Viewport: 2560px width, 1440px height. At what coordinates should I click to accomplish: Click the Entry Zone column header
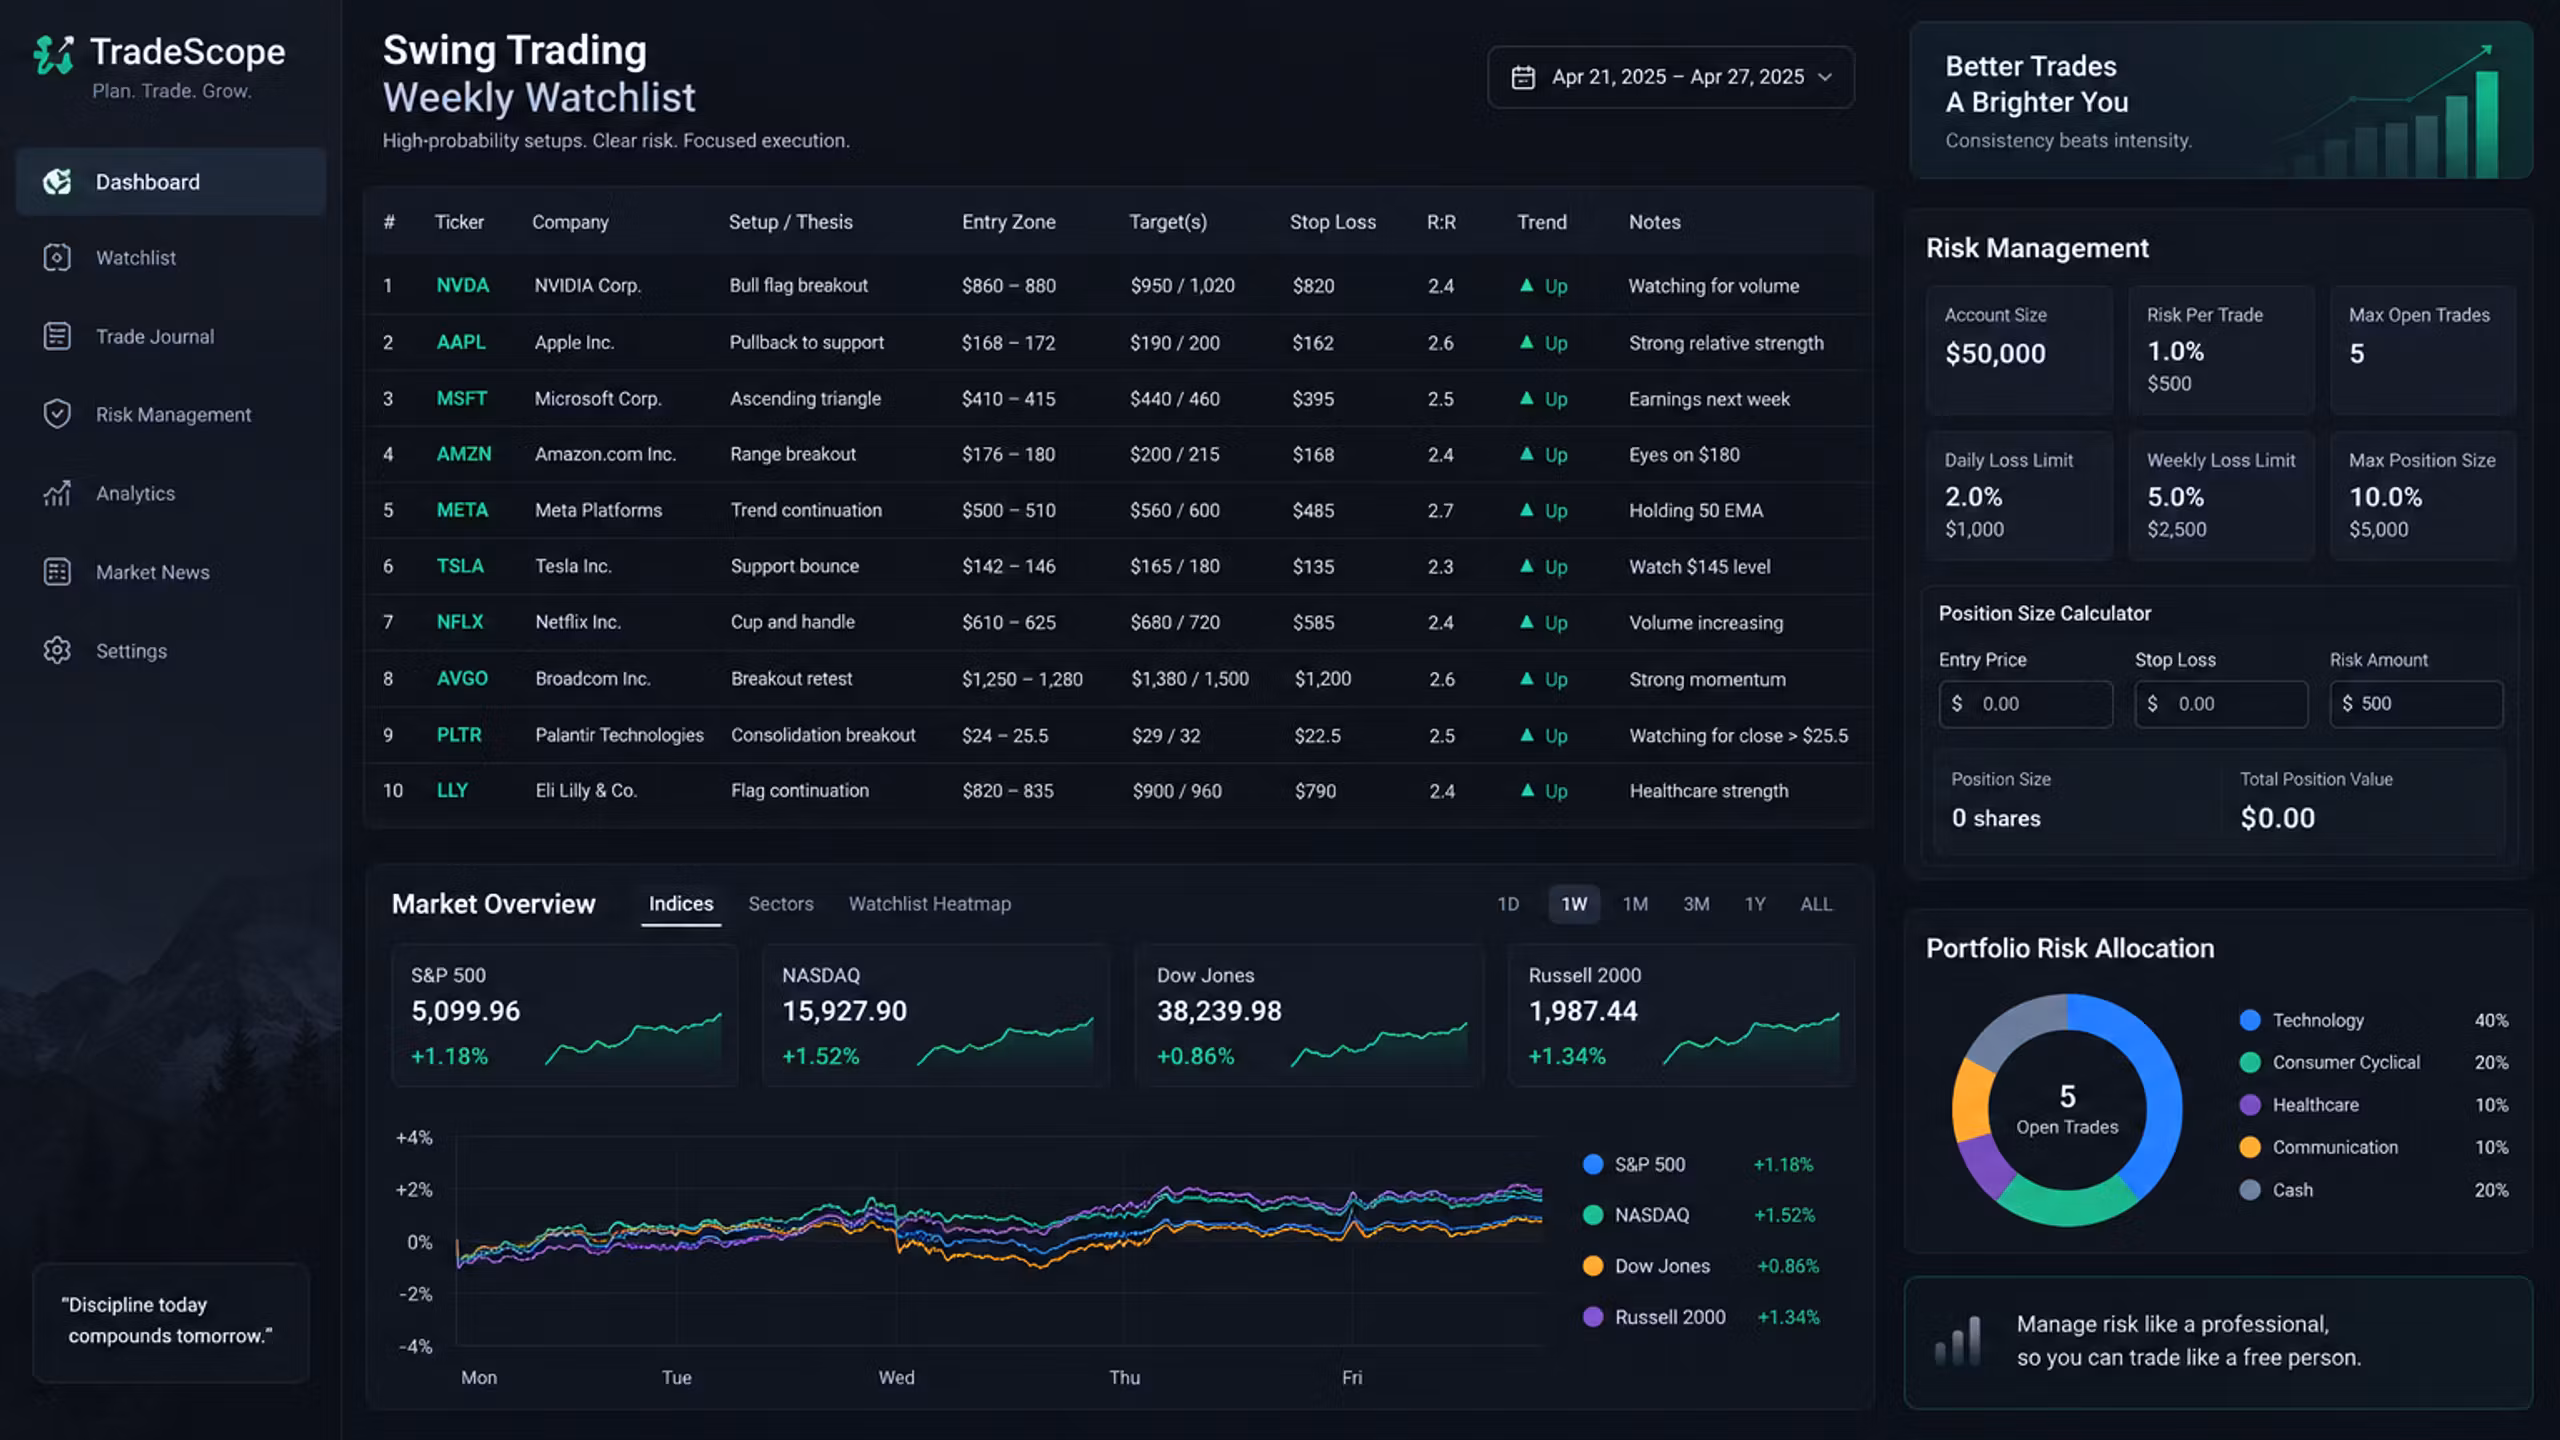[x=1008, y=222]
